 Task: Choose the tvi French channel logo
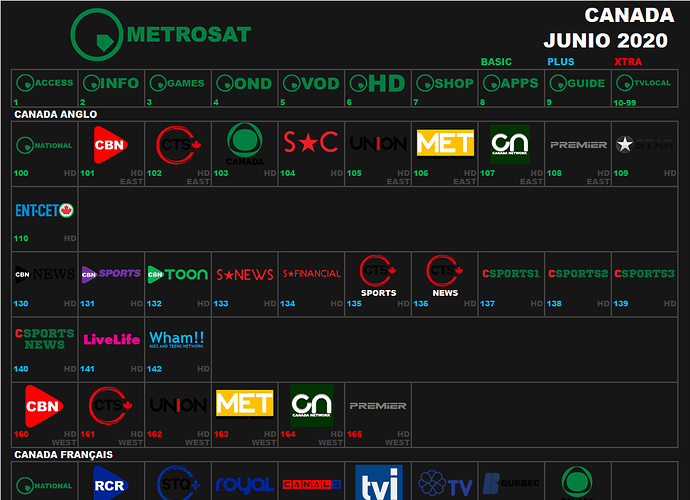pyautogui.click(x=378, y=484)
